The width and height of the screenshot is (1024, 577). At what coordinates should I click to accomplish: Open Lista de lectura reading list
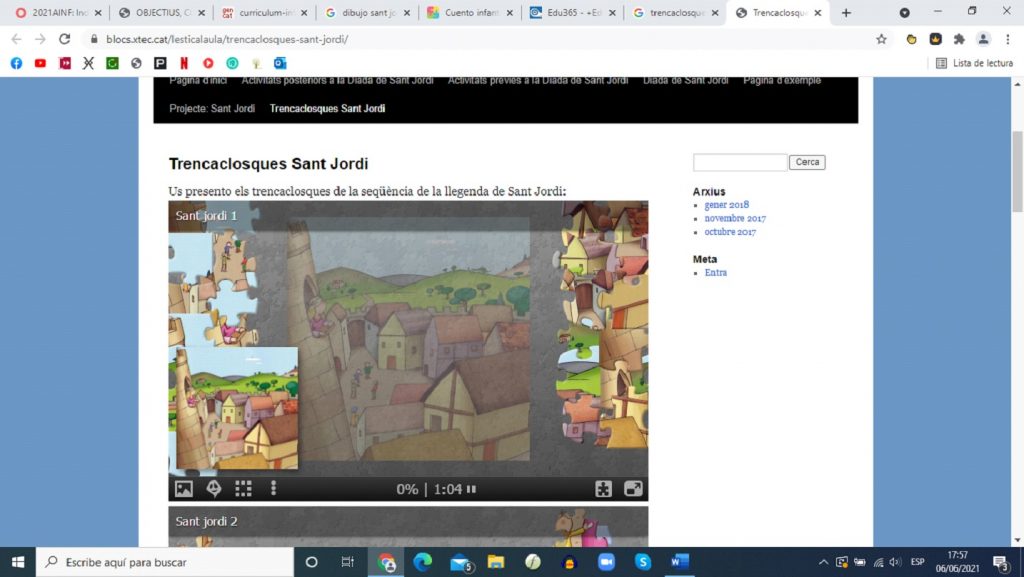coord(974,63)
